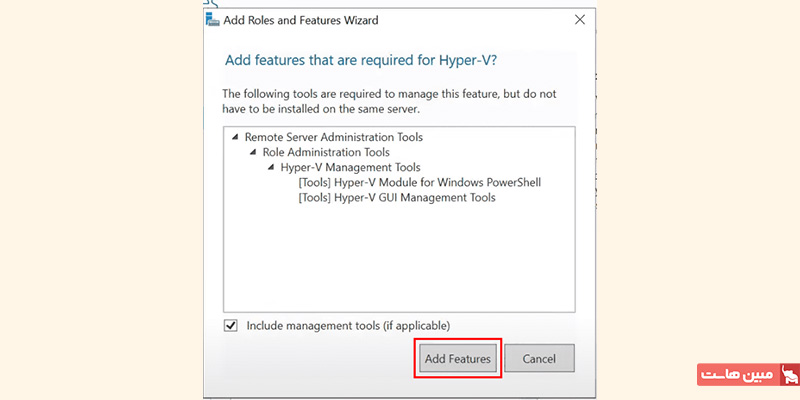Click the Add Roles and Features Wizard title
The height and width of the screenshot is (400, 800).
(301, 20)
